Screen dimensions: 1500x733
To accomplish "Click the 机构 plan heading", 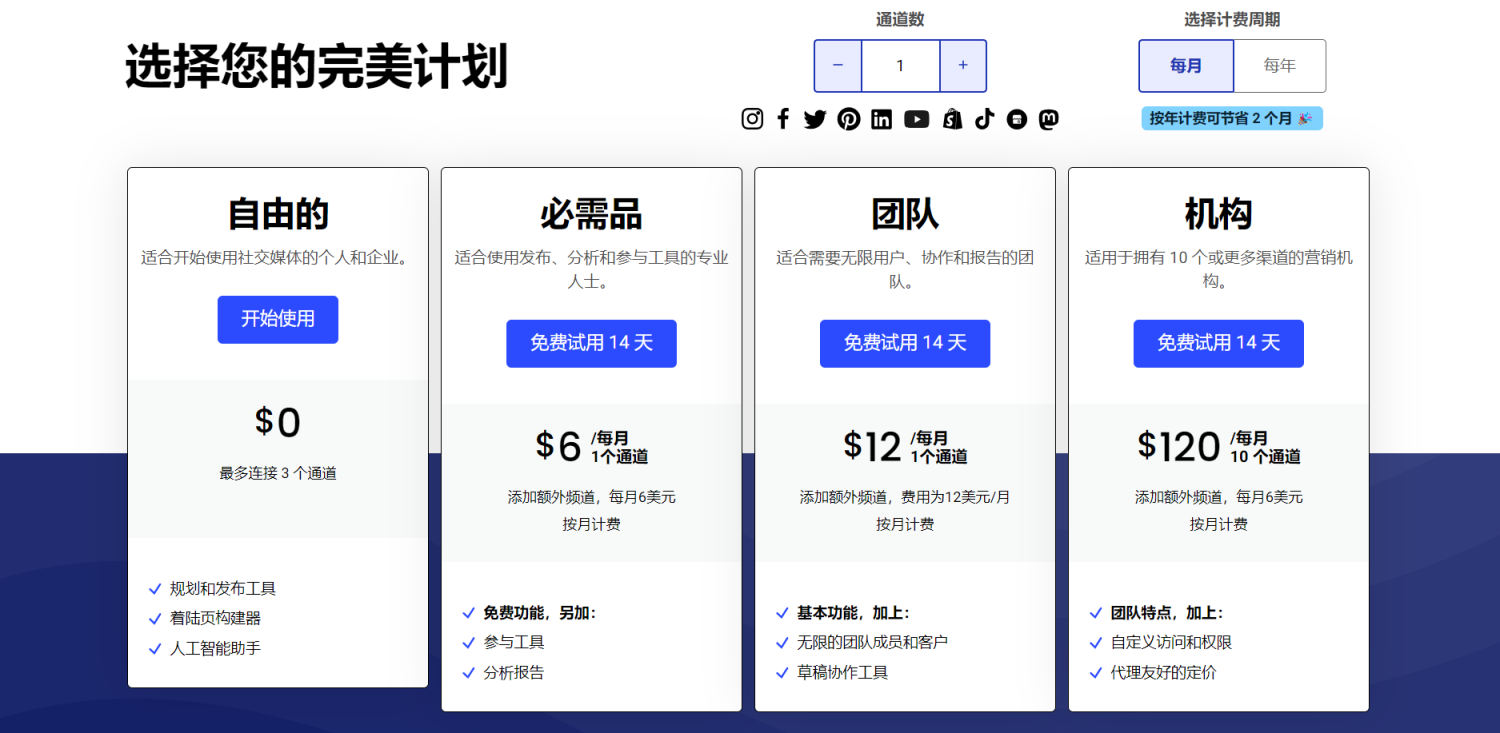I will pos(1218,214).
